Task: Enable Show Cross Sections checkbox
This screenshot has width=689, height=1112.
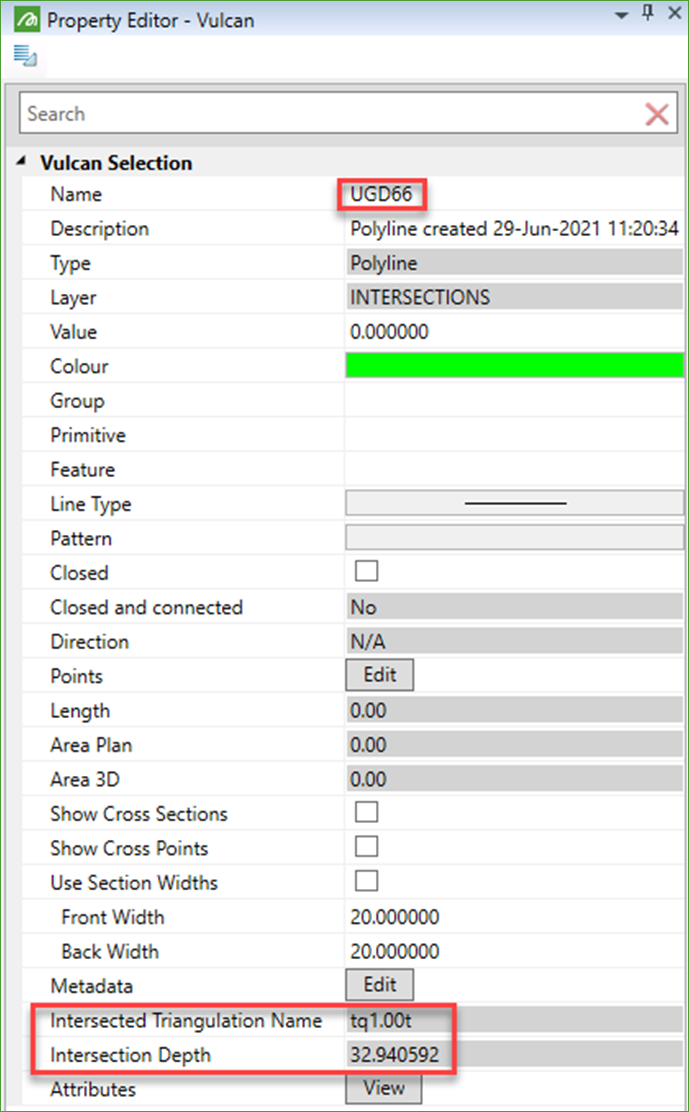Action: tap(367, 812)
